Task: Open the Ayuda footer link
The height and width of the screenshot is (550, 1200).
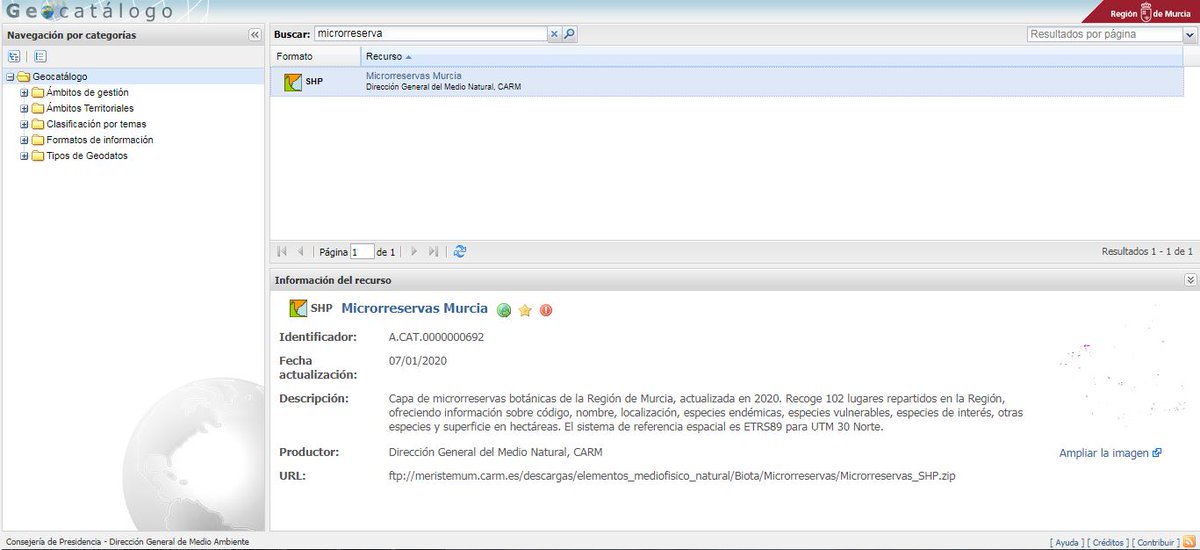Action: pyautogui.click(x=1067, y=542)
